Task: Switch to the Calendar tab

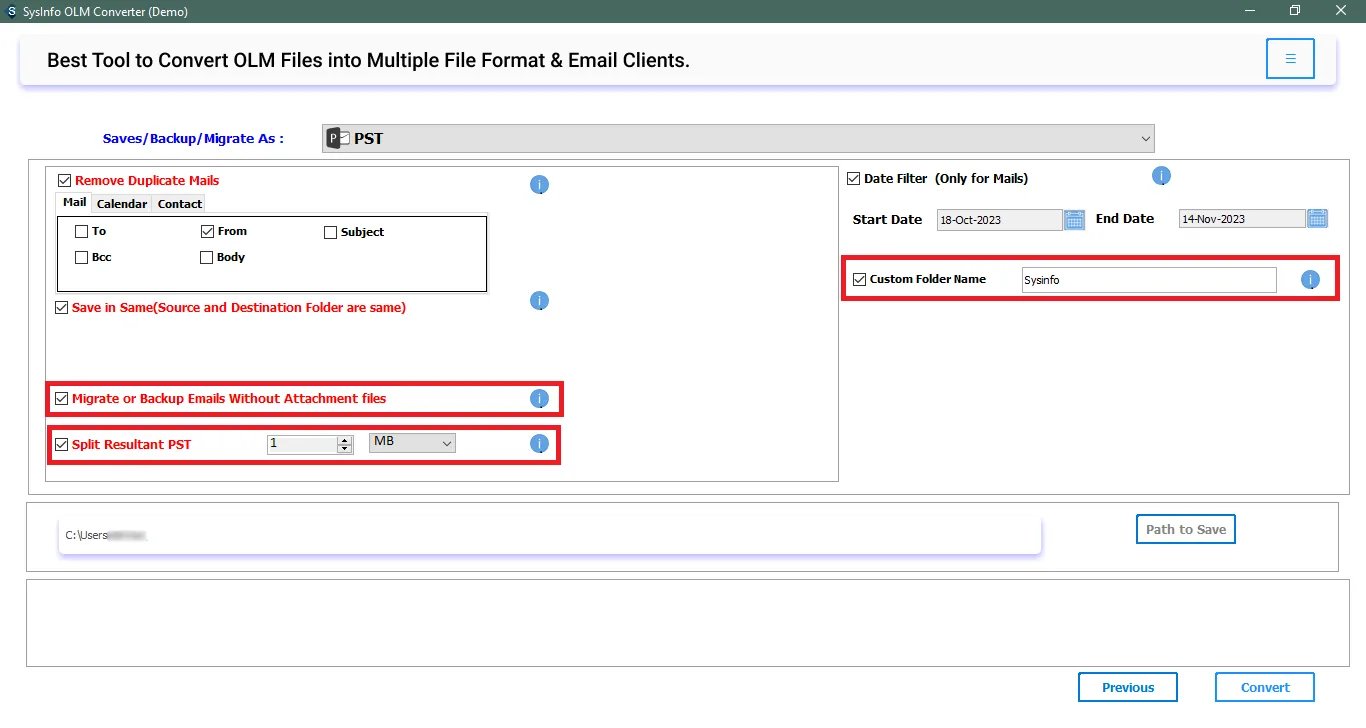Action: coord(122,204)
